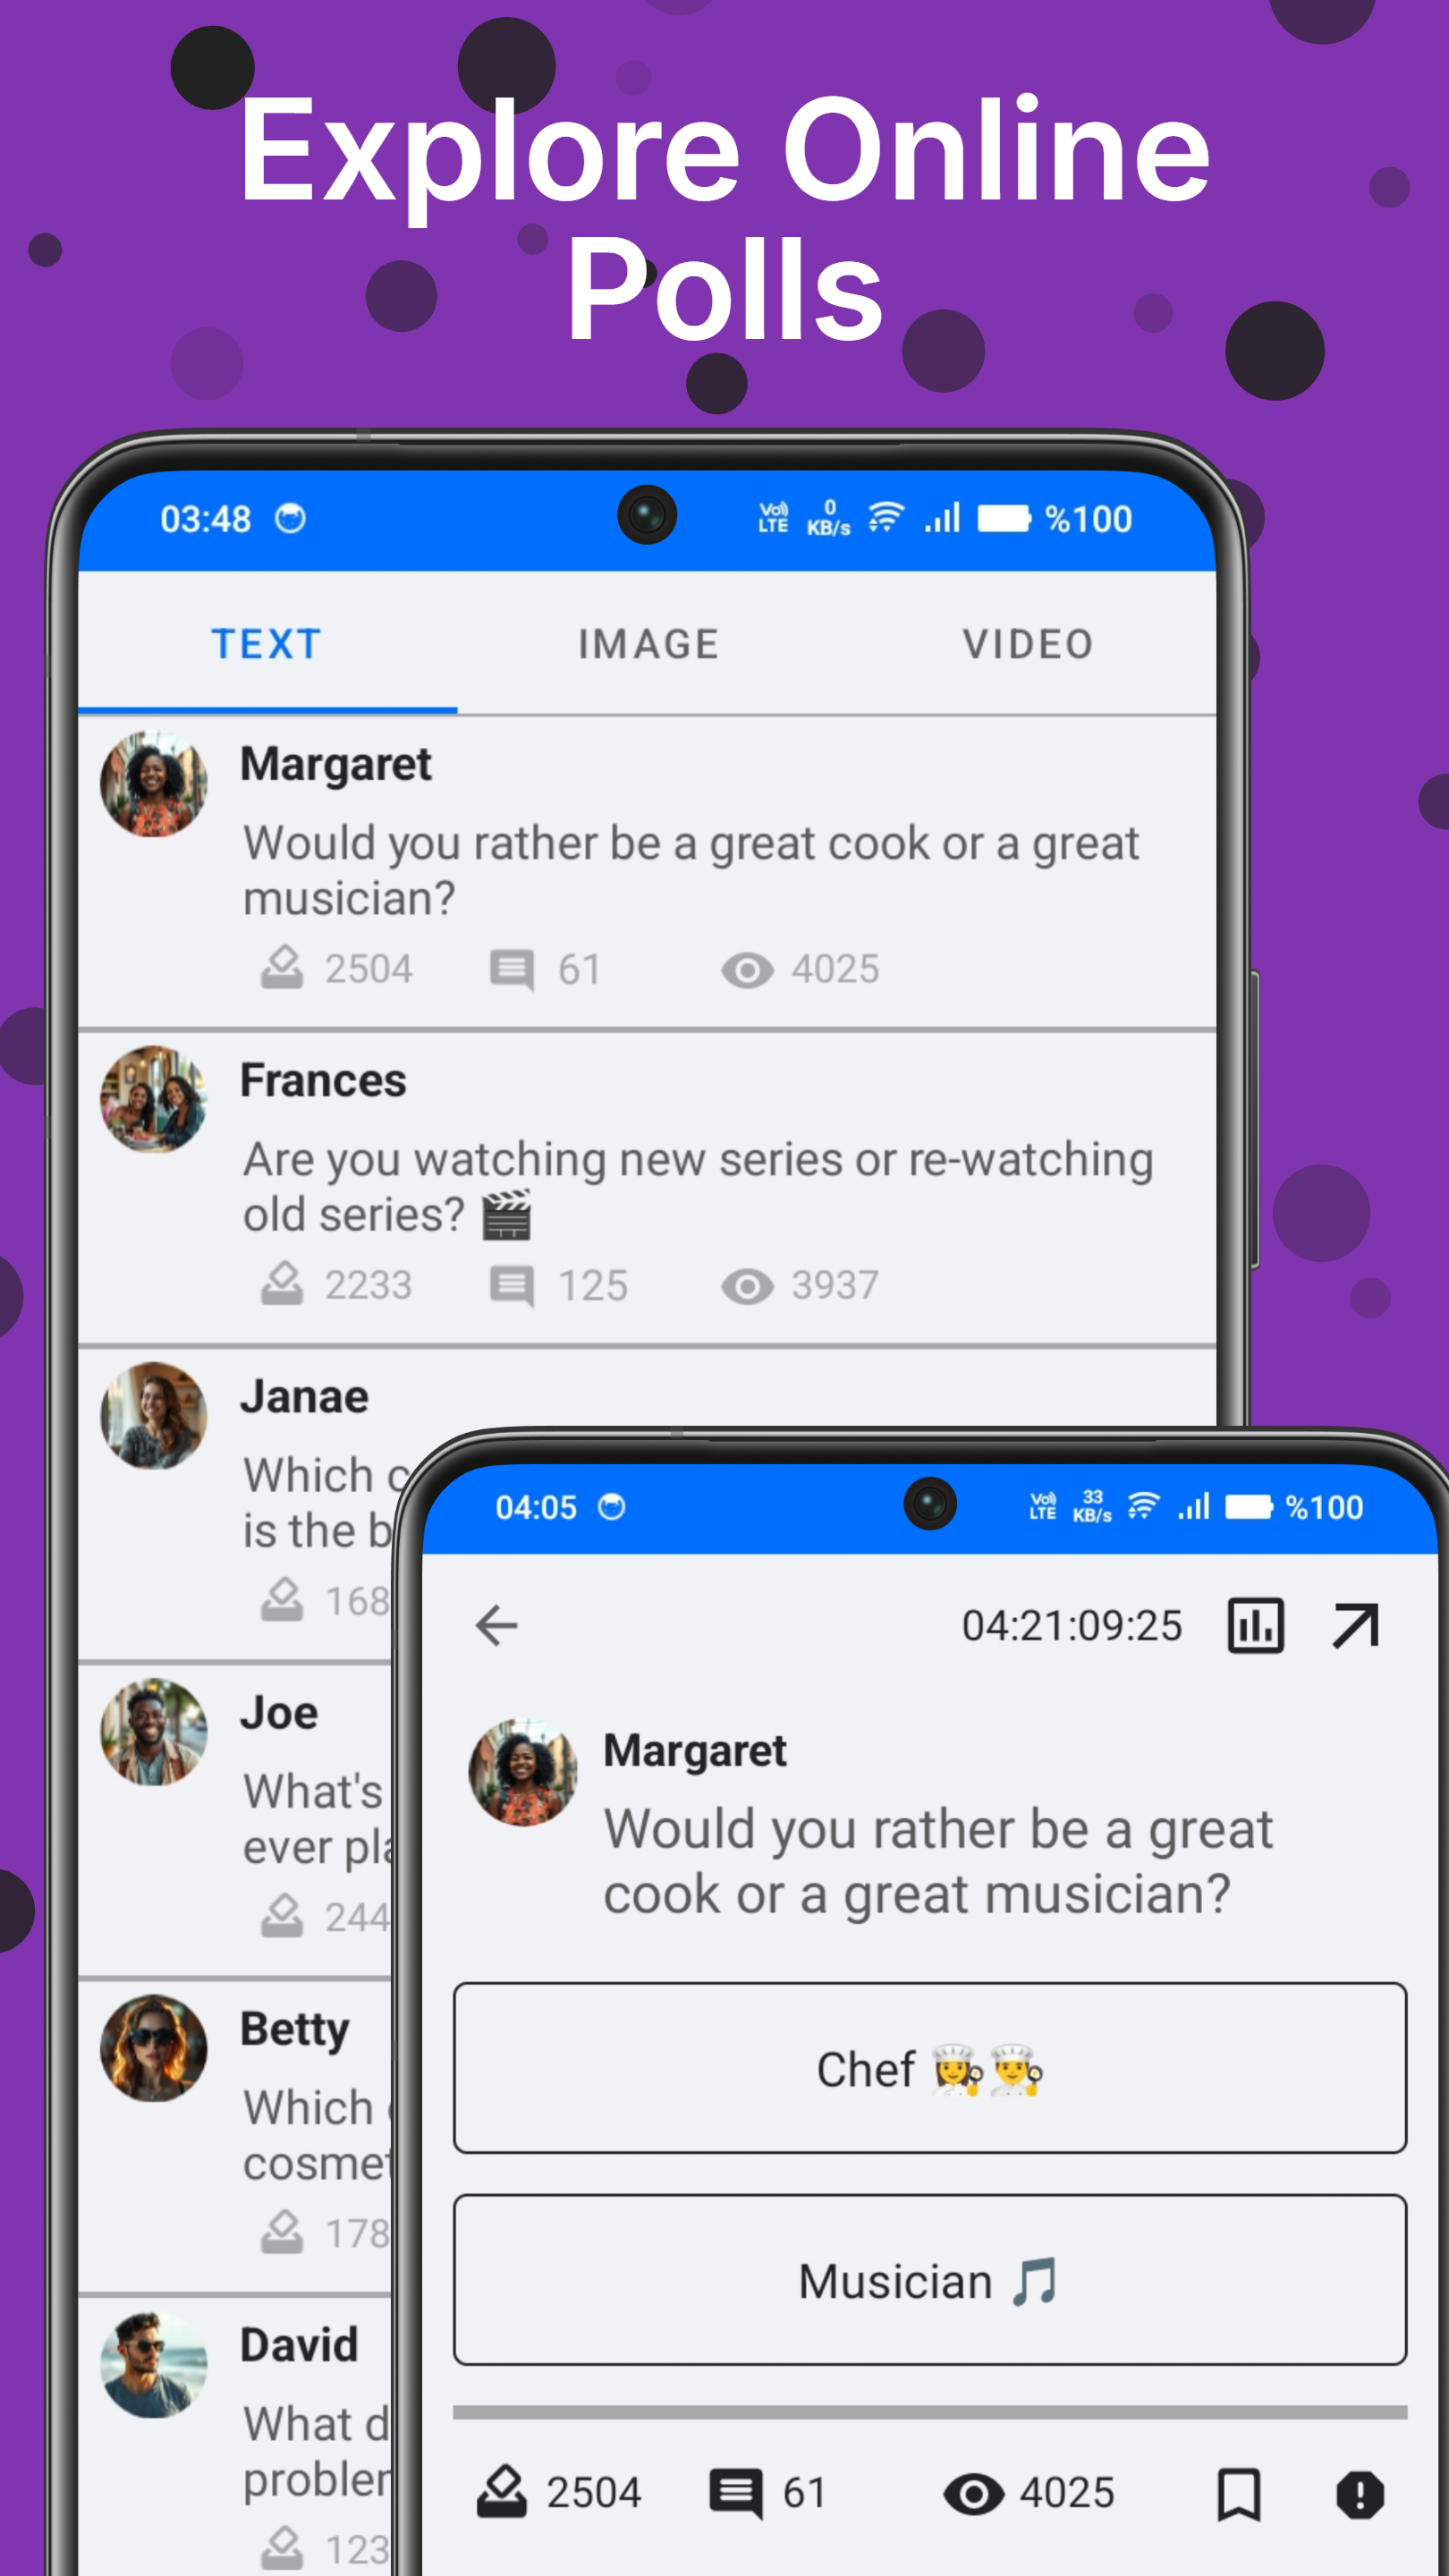1449x2576 pixels.
Task: Tap Joe's avatar in the list
Action: point(154,1731)
